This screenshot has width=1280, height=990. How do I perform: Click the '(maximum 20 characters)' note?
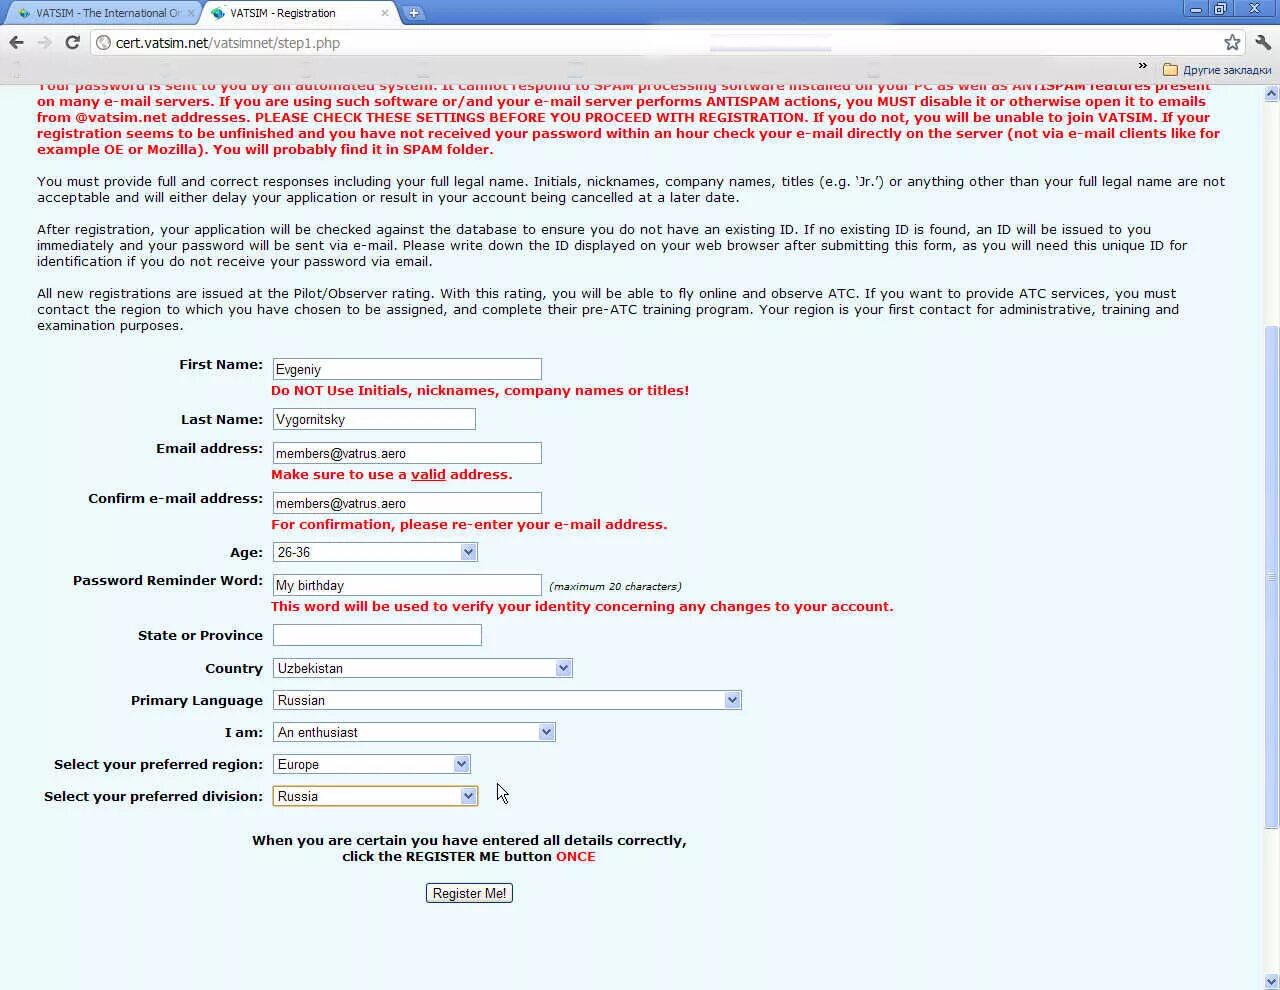[x=615, y=586]
